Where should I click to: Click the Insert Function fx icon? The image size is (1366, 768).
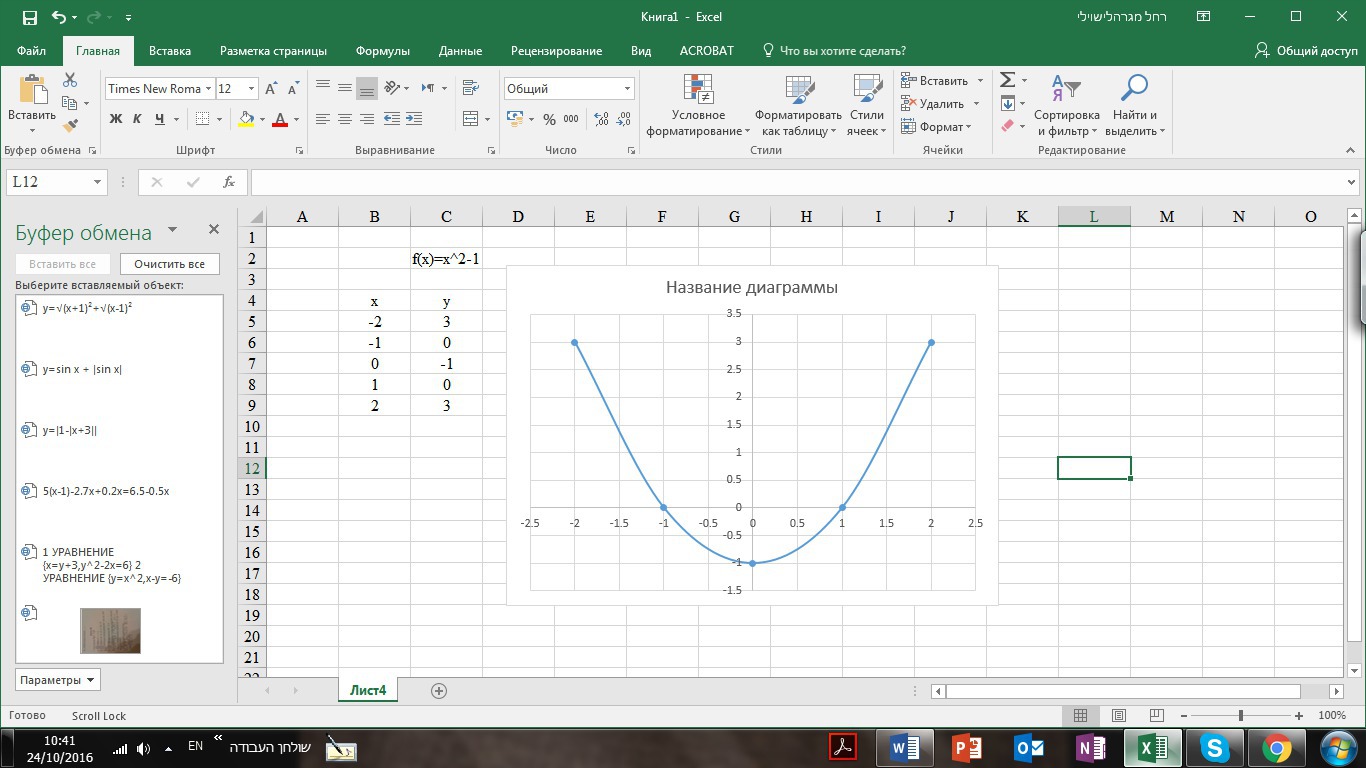[229, 182]
